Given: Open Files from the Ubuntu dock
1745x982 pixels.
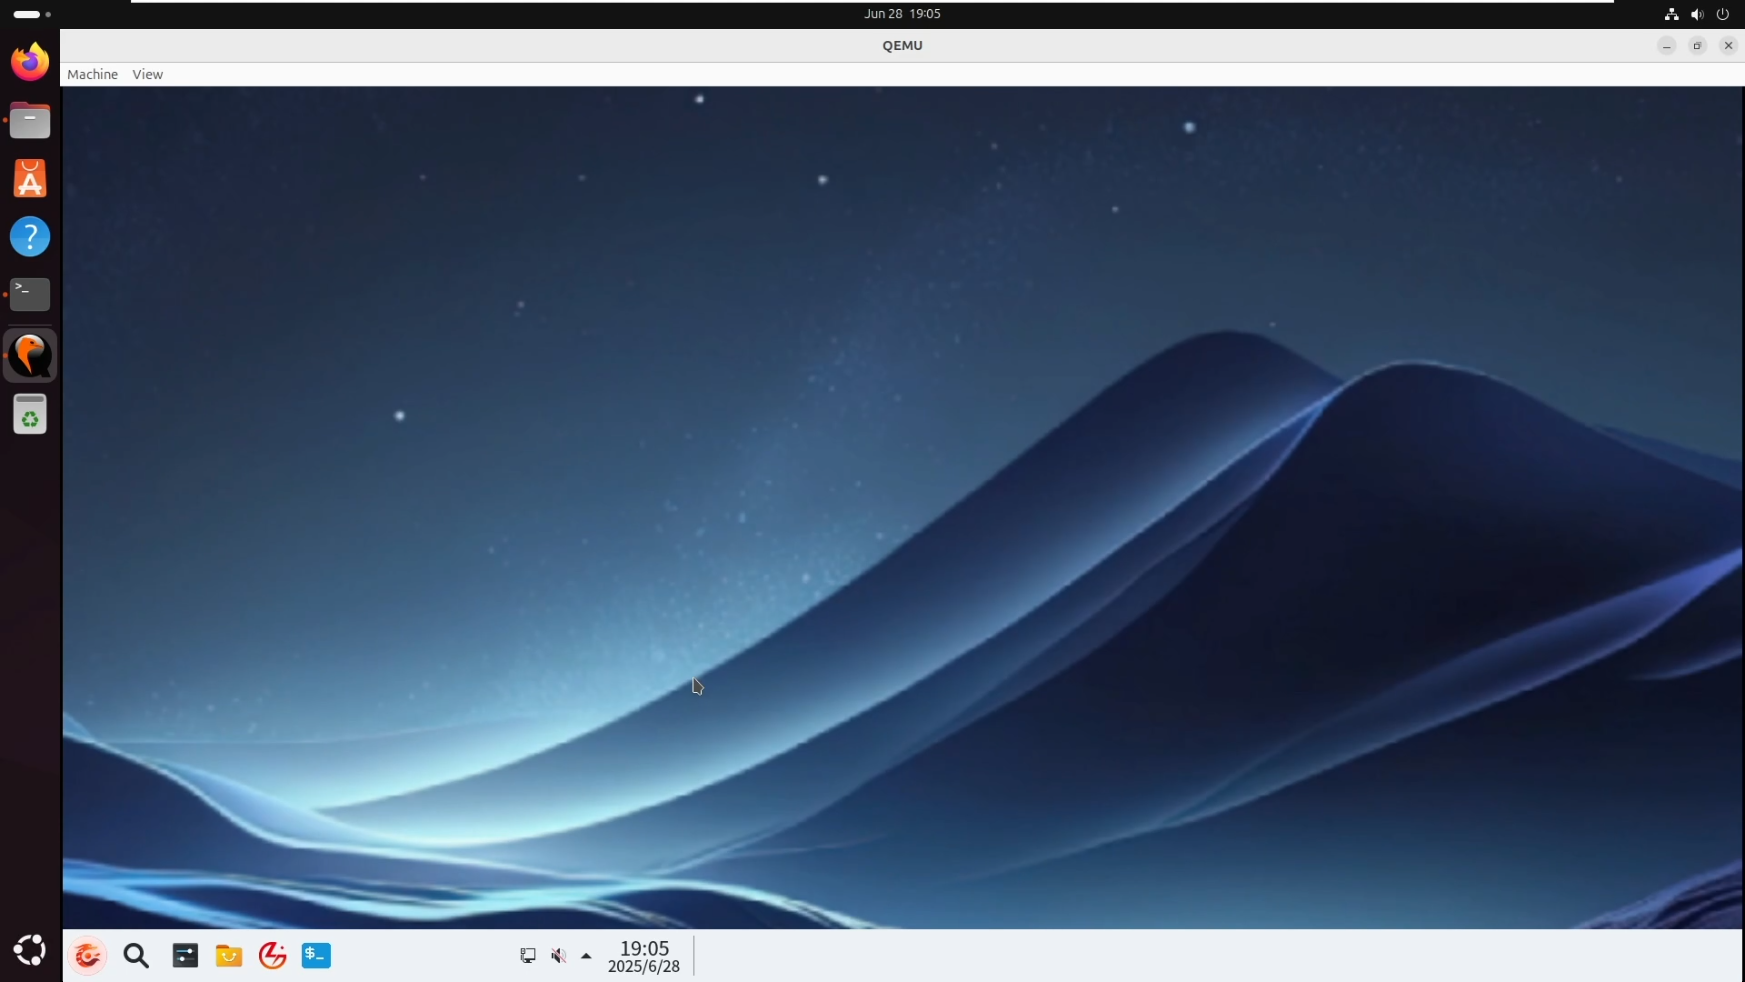Looking at the screenshot, I should [x=30, y=121].
